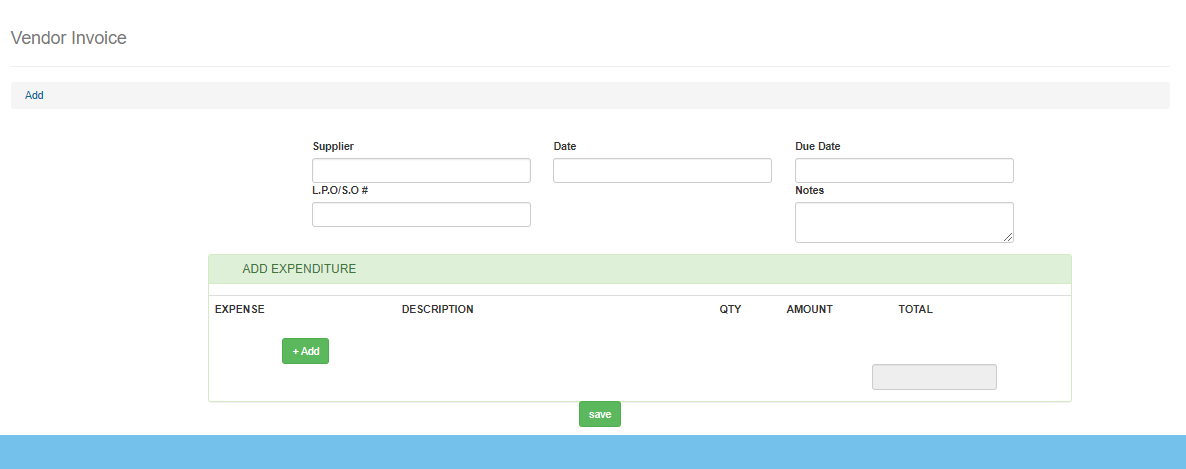The height and width of the screenshot is (469, 1186).
Task: Select the TOTAL column header
Action: tap(915, 310)
